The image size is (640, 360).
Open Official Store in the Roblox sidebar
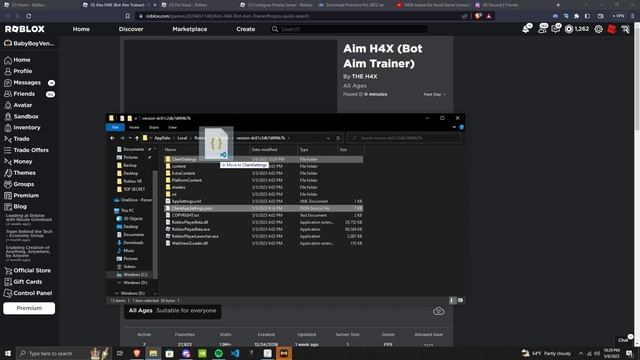[27, 270]
